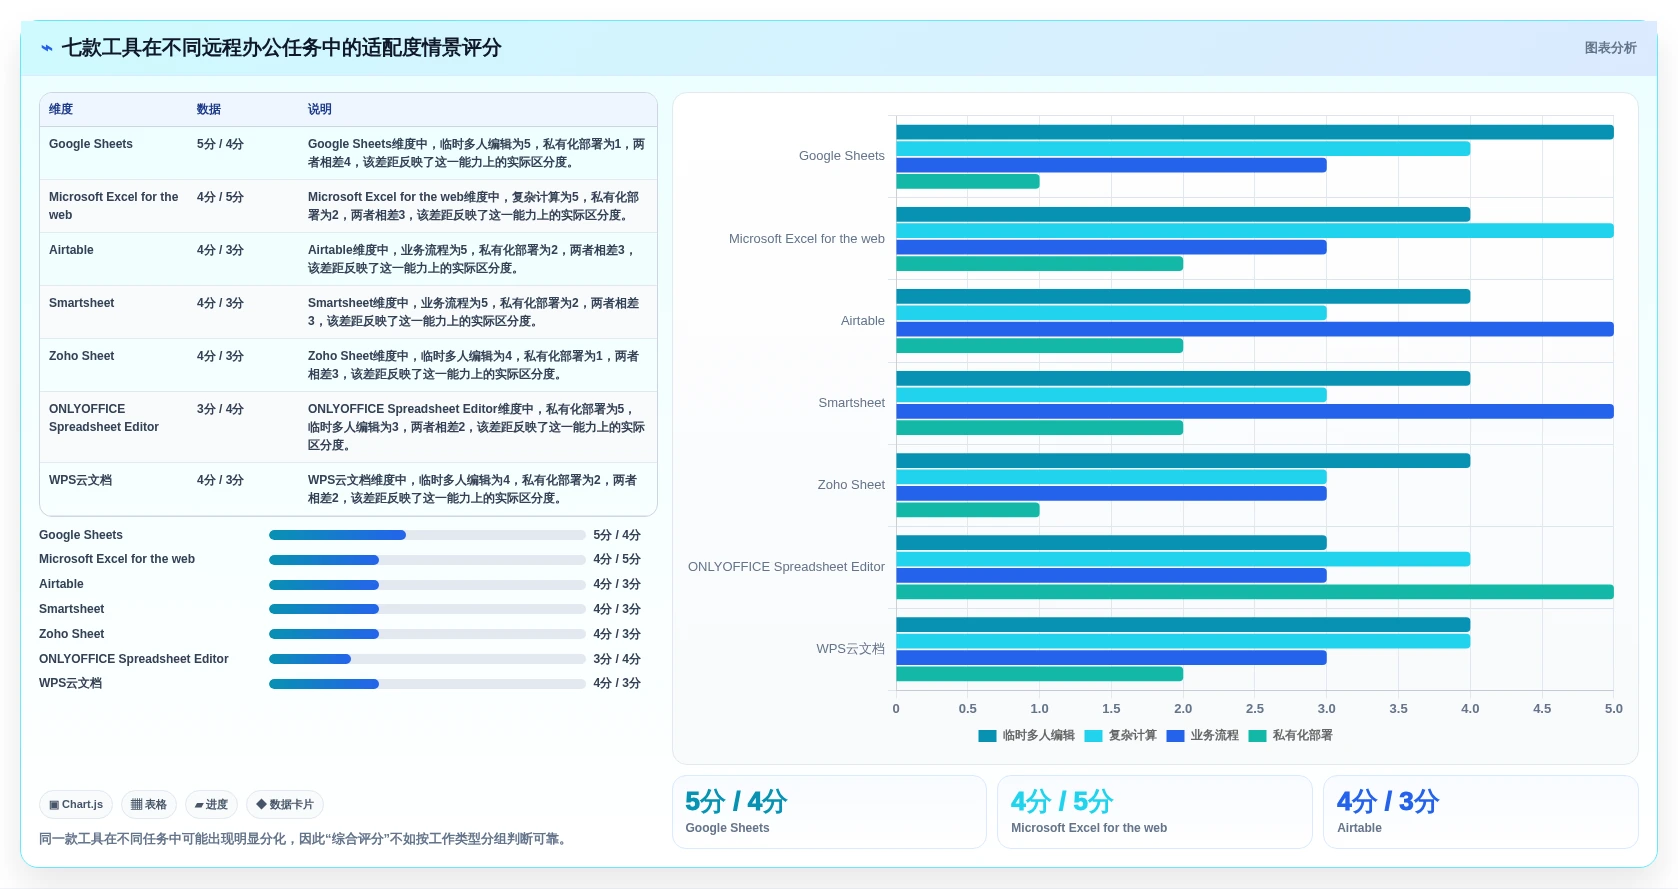Screen dimensions: 1678x889
Task: Select the 数据卡片 tag chip
Action: point(285,804)
